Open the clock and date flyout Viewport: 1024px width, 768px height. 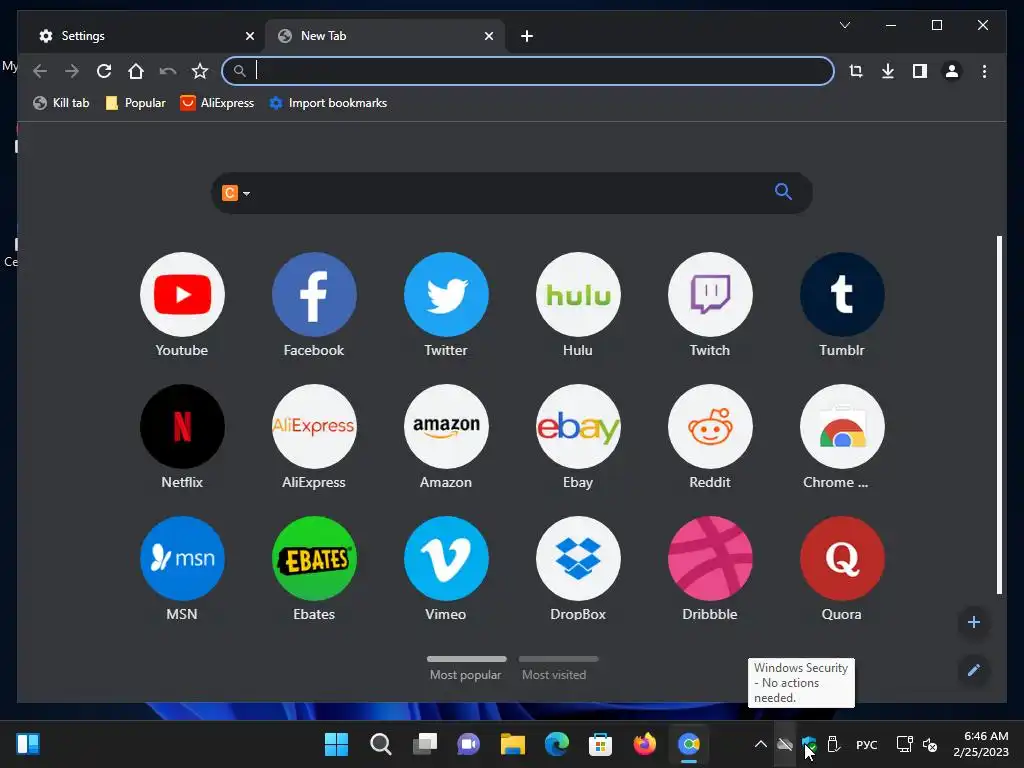pos(981,744)
